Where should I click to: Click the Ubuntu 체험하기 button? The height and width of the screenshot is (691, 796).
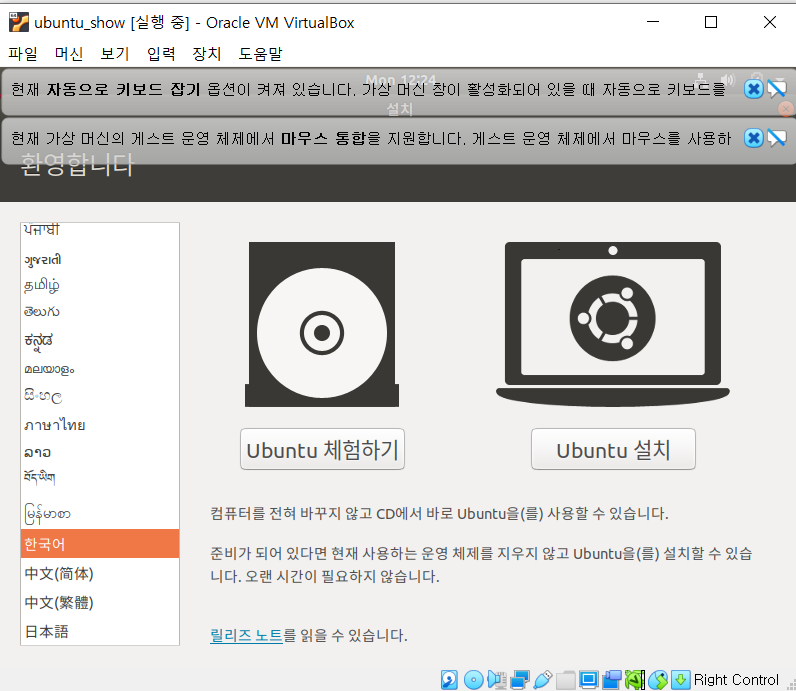[x=322, y=449]
